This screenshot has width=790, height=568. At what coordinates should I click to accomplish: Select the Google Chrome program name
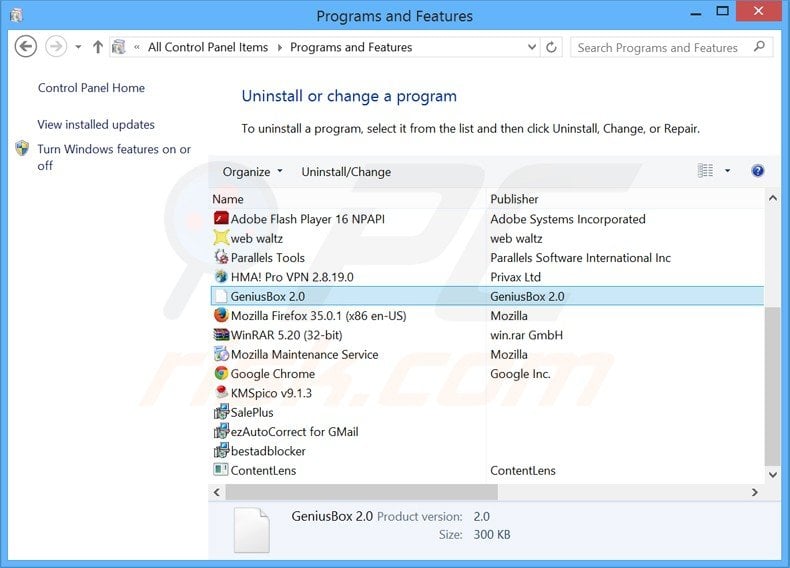[273, 373]
